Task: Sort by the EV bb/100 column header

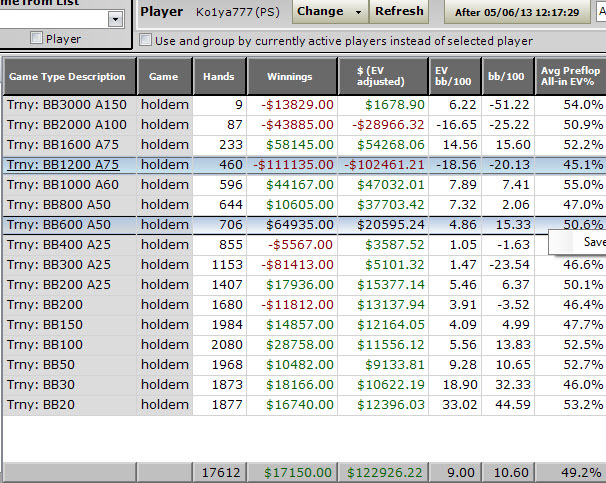Action: pos(455,76)
